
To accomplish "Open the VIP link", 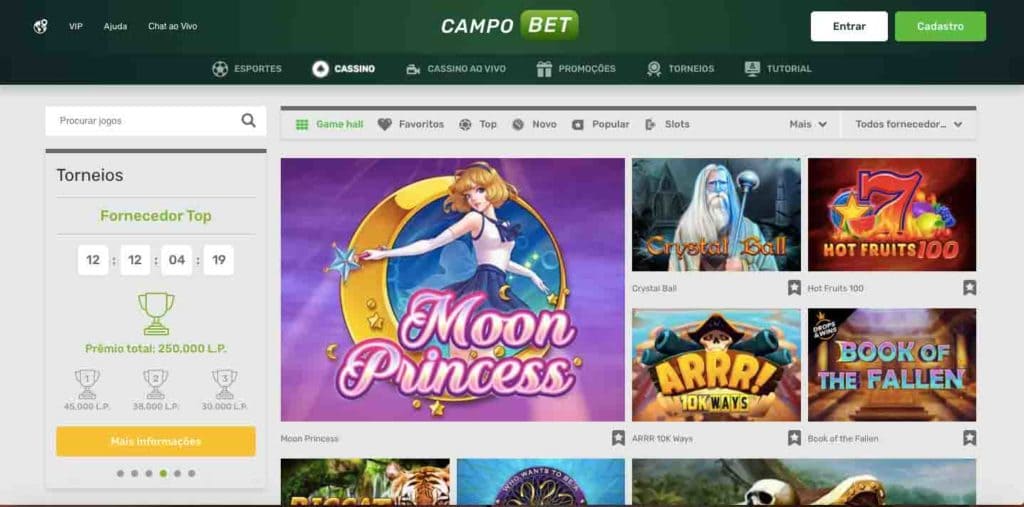I will click(x=76, y=27).
